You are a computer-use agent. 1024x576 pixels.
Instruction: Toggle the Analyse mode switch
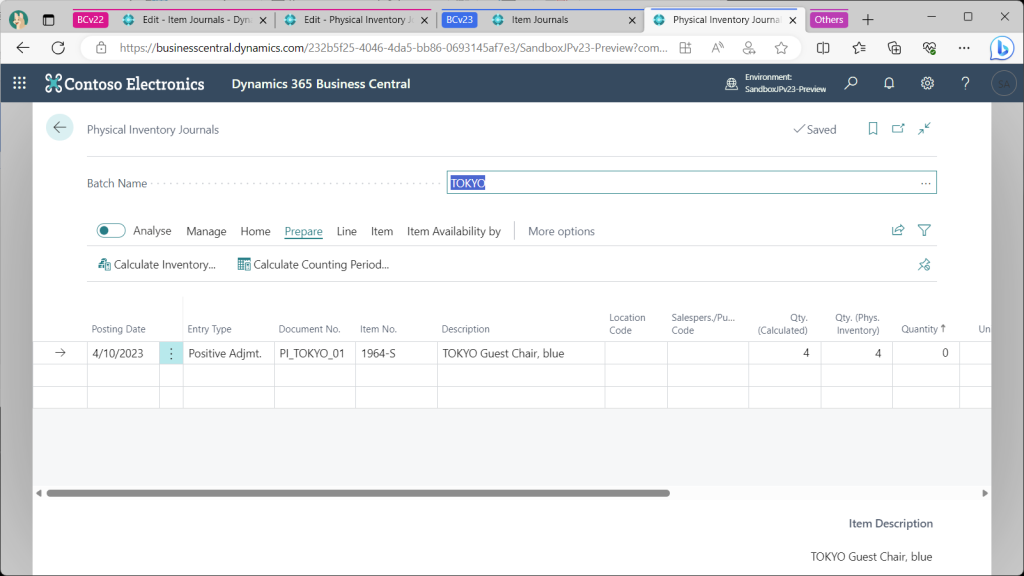[x=111, y=231]
